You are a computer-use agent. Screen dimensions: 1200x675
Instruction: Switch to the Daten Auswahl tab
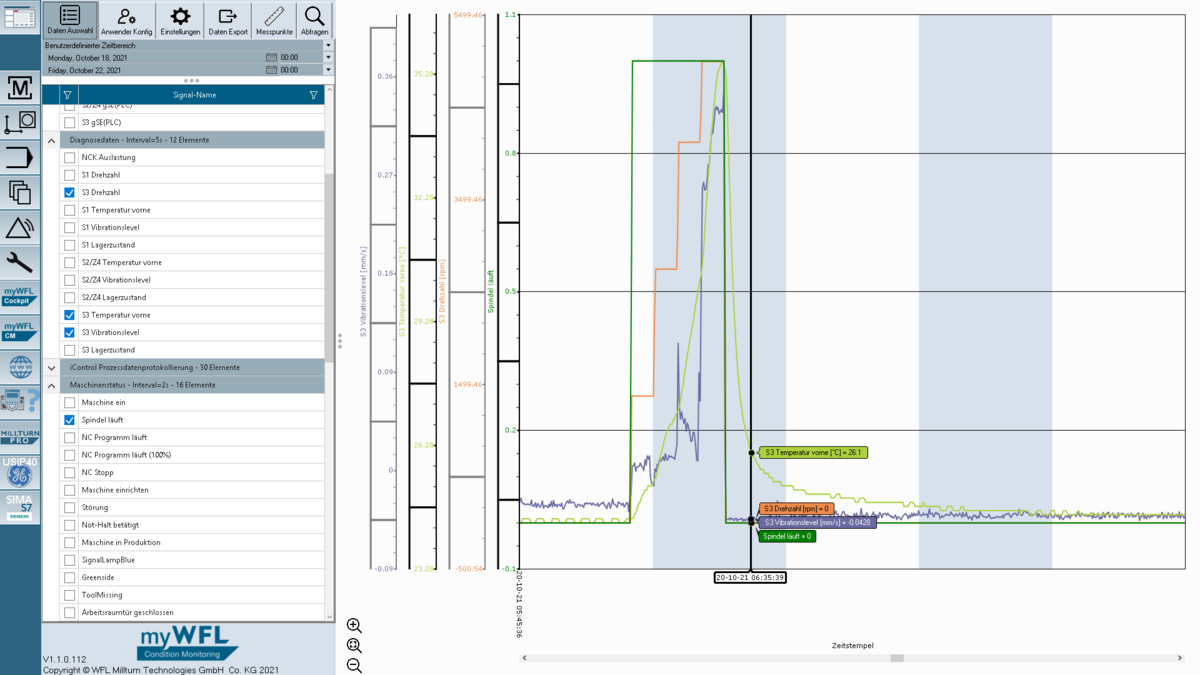tap(69, 20)
